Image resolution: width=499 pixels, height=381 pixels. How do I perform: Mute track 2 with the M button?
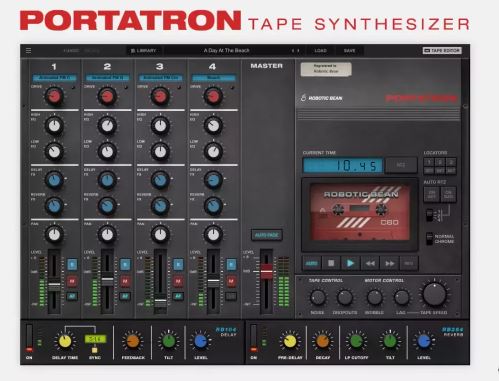[x=125, y=281]
